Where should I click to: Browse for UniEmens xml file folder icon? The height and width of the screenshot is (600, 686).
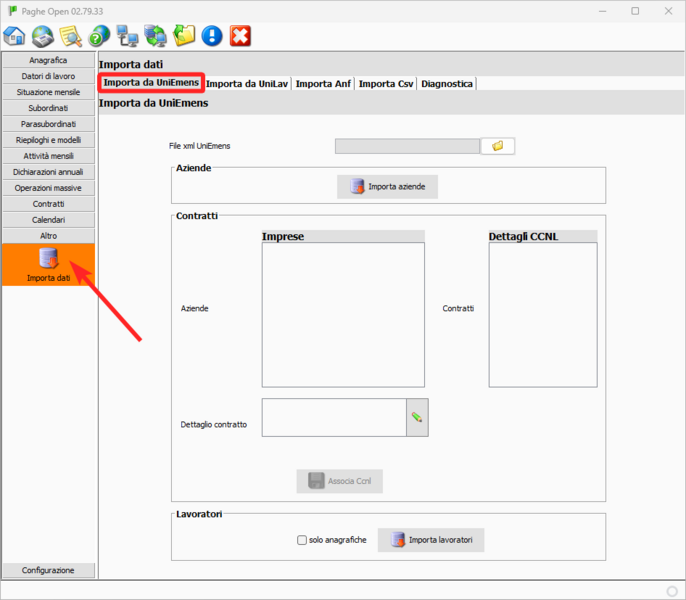point(497,146)
